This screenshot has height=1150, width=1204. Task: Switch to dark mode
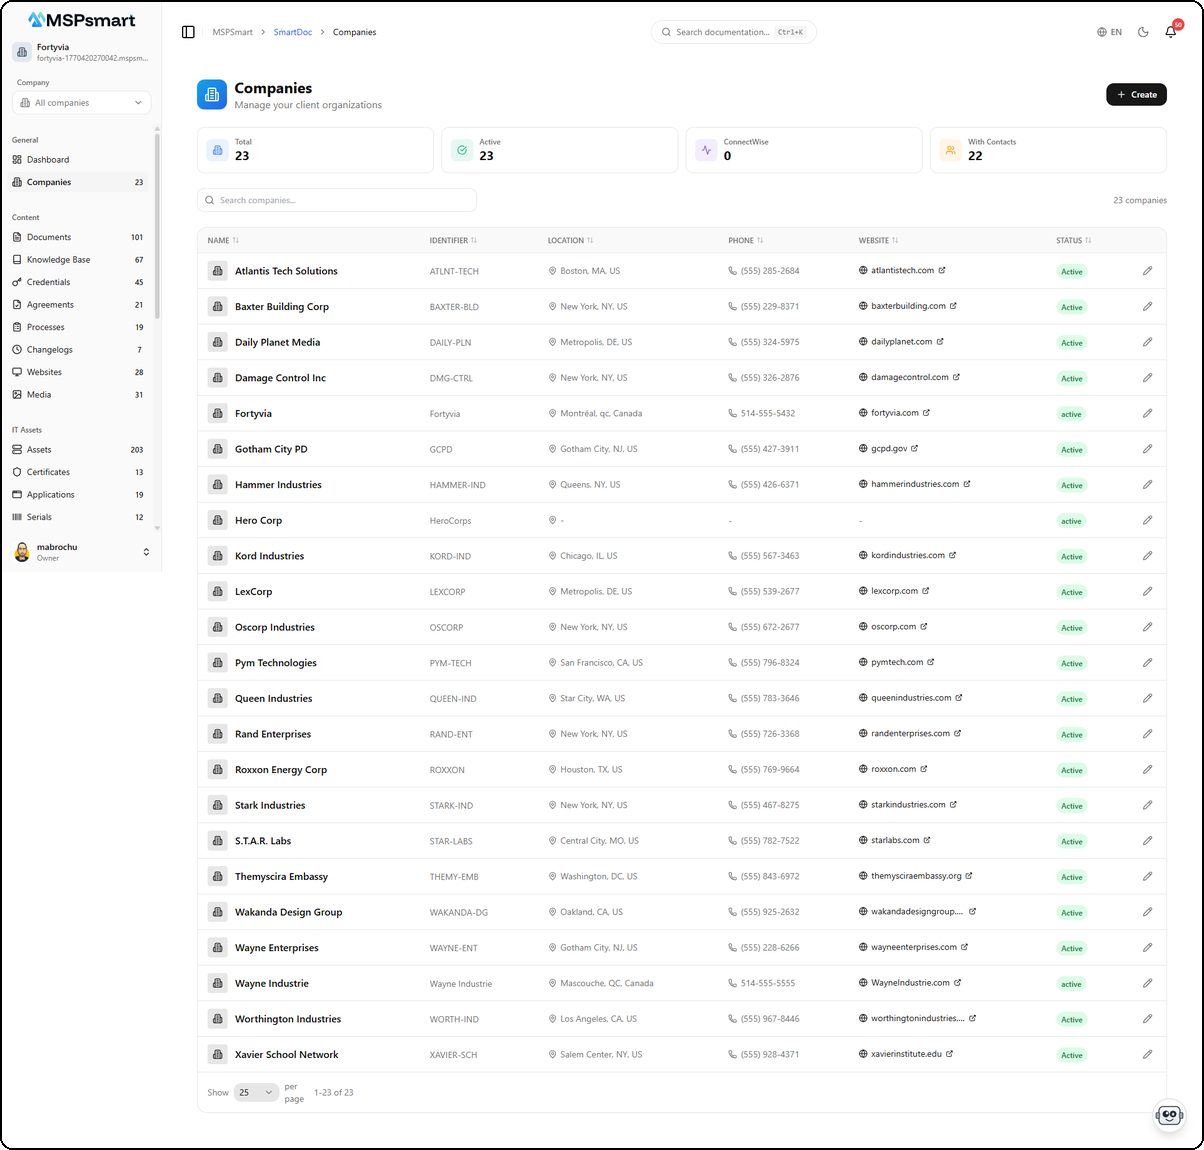coord(1142,31)
